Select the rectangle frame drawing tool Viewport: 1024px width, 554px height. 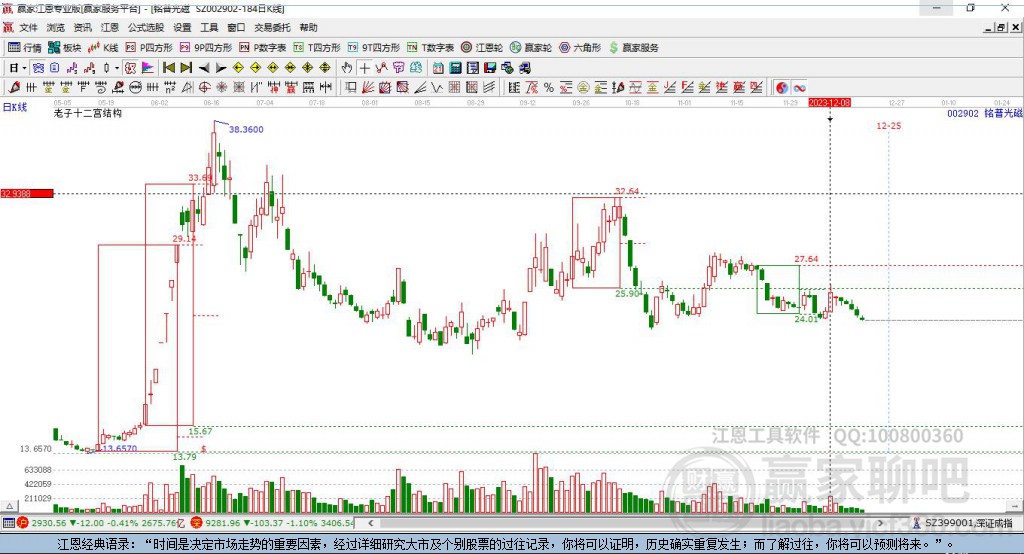[x=351, y=88]
